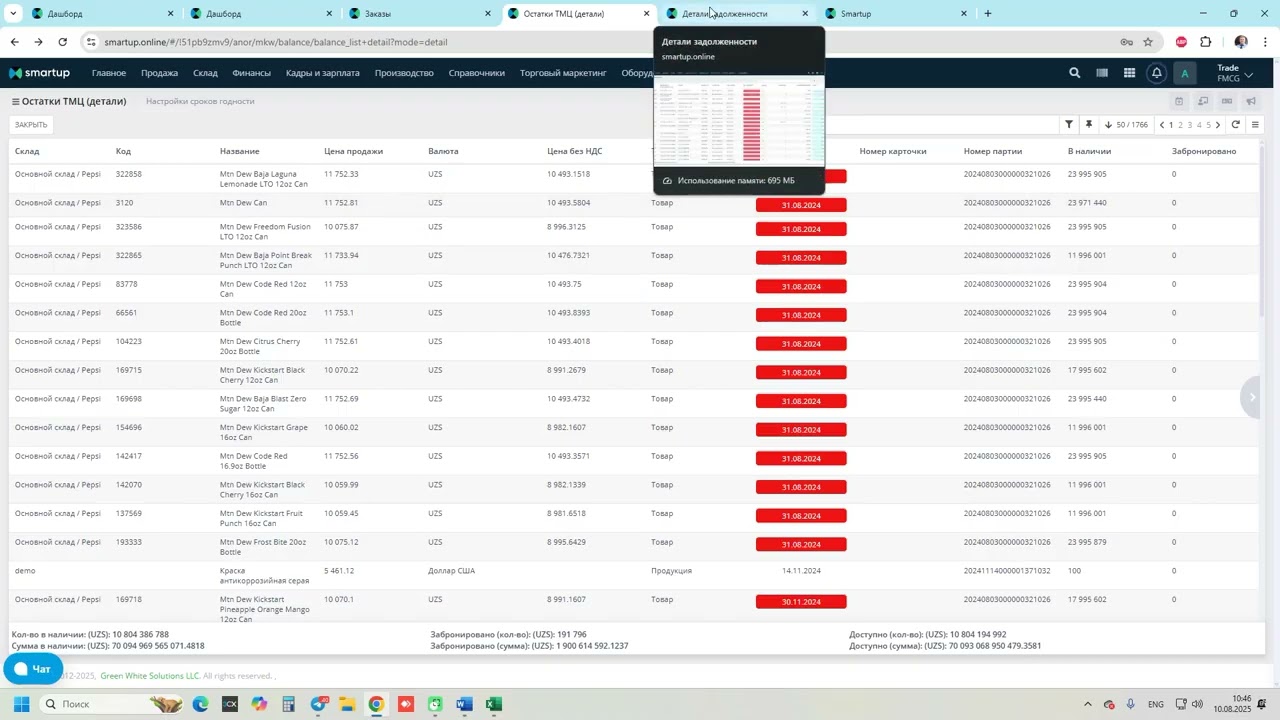The image size is (1280, 720).
Task: Open Chrome tab search dropdown arrow
Action: point(13,14)
